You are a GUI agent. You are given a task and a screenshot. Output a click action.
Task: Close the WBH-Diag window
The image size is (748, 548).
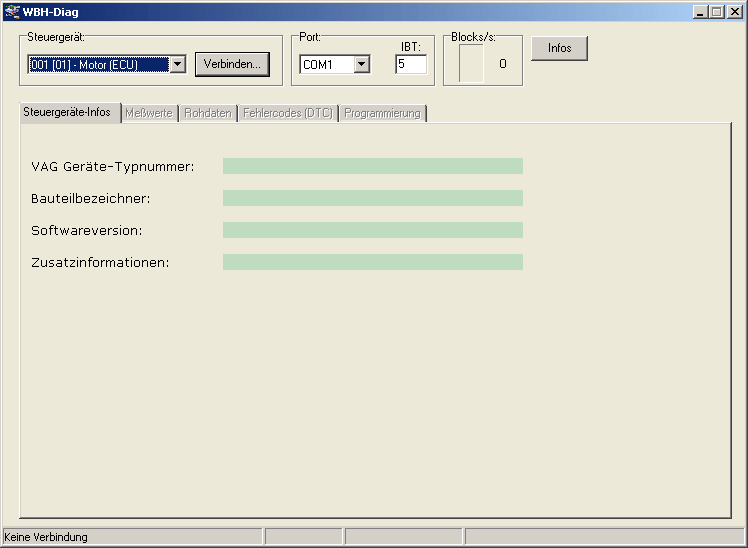(x=733, y=12)
